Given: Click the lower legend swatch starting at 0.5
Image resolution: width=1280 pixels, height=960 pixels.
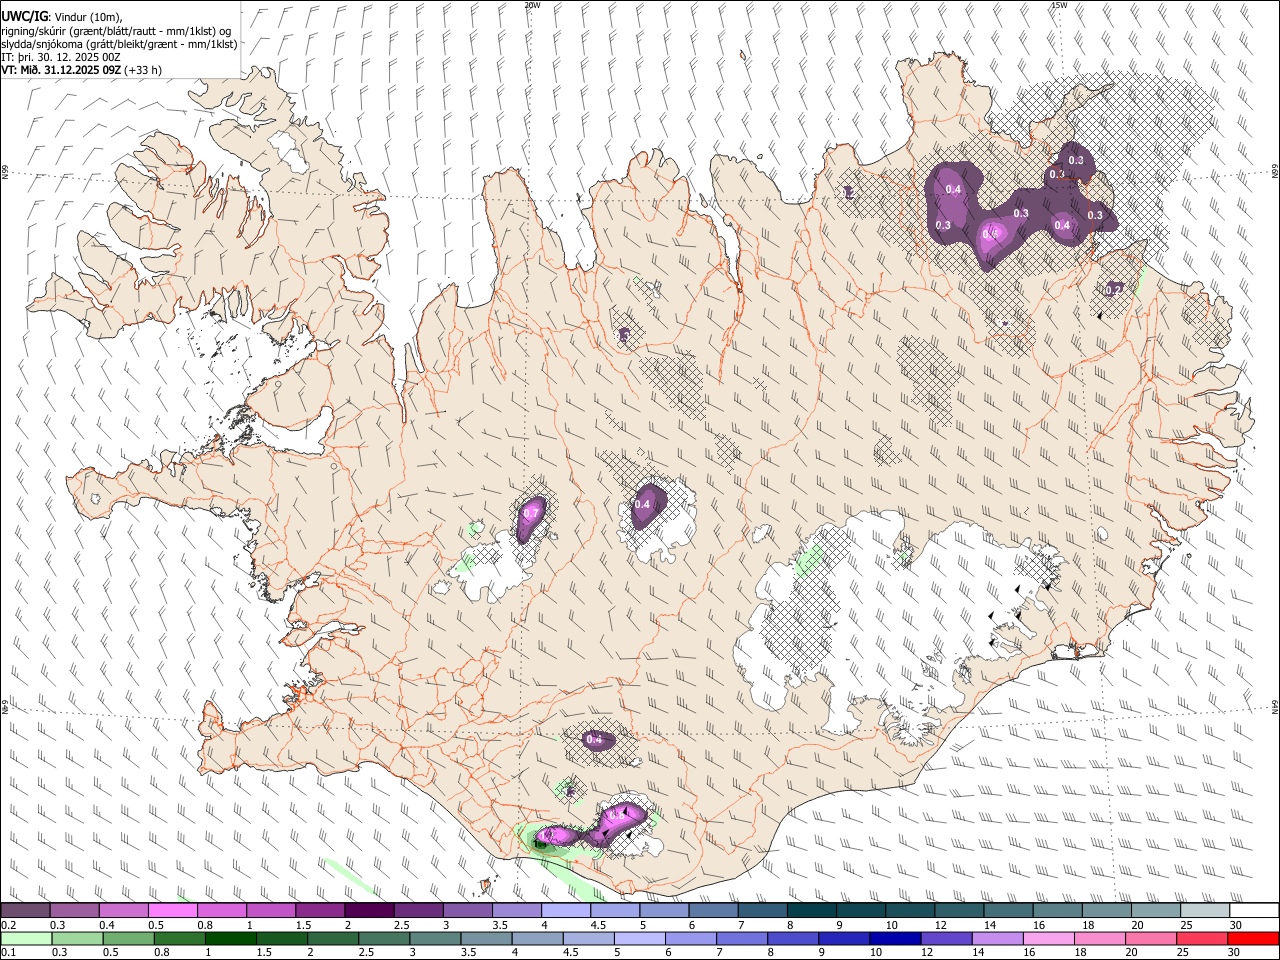Looking at the screenshot, I should [128, 939].
